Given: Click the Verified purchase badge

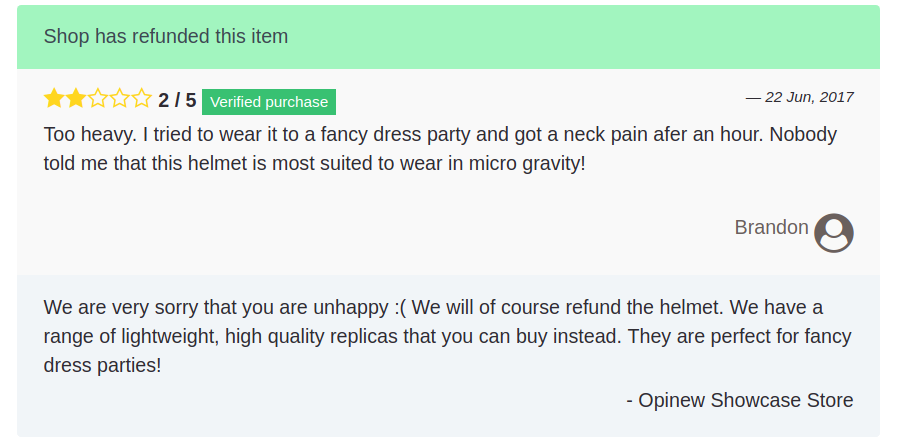Looking at the screenshot, I should pyautogui.click(x=269, y=102).
